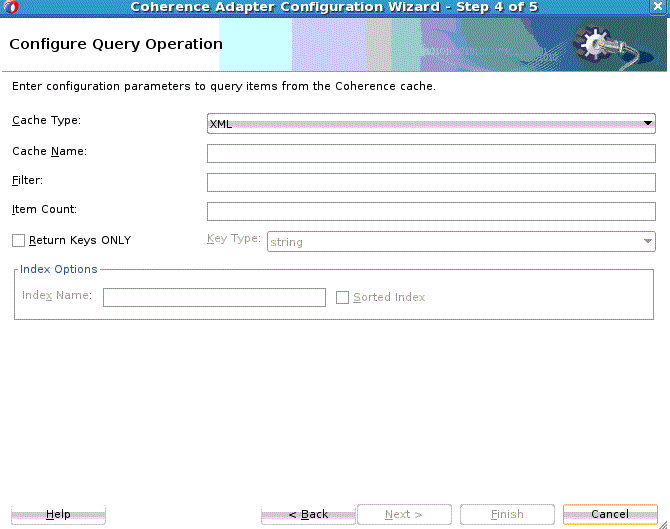
Task: Cancel the configuration wizard
Action: pos(610,514)
